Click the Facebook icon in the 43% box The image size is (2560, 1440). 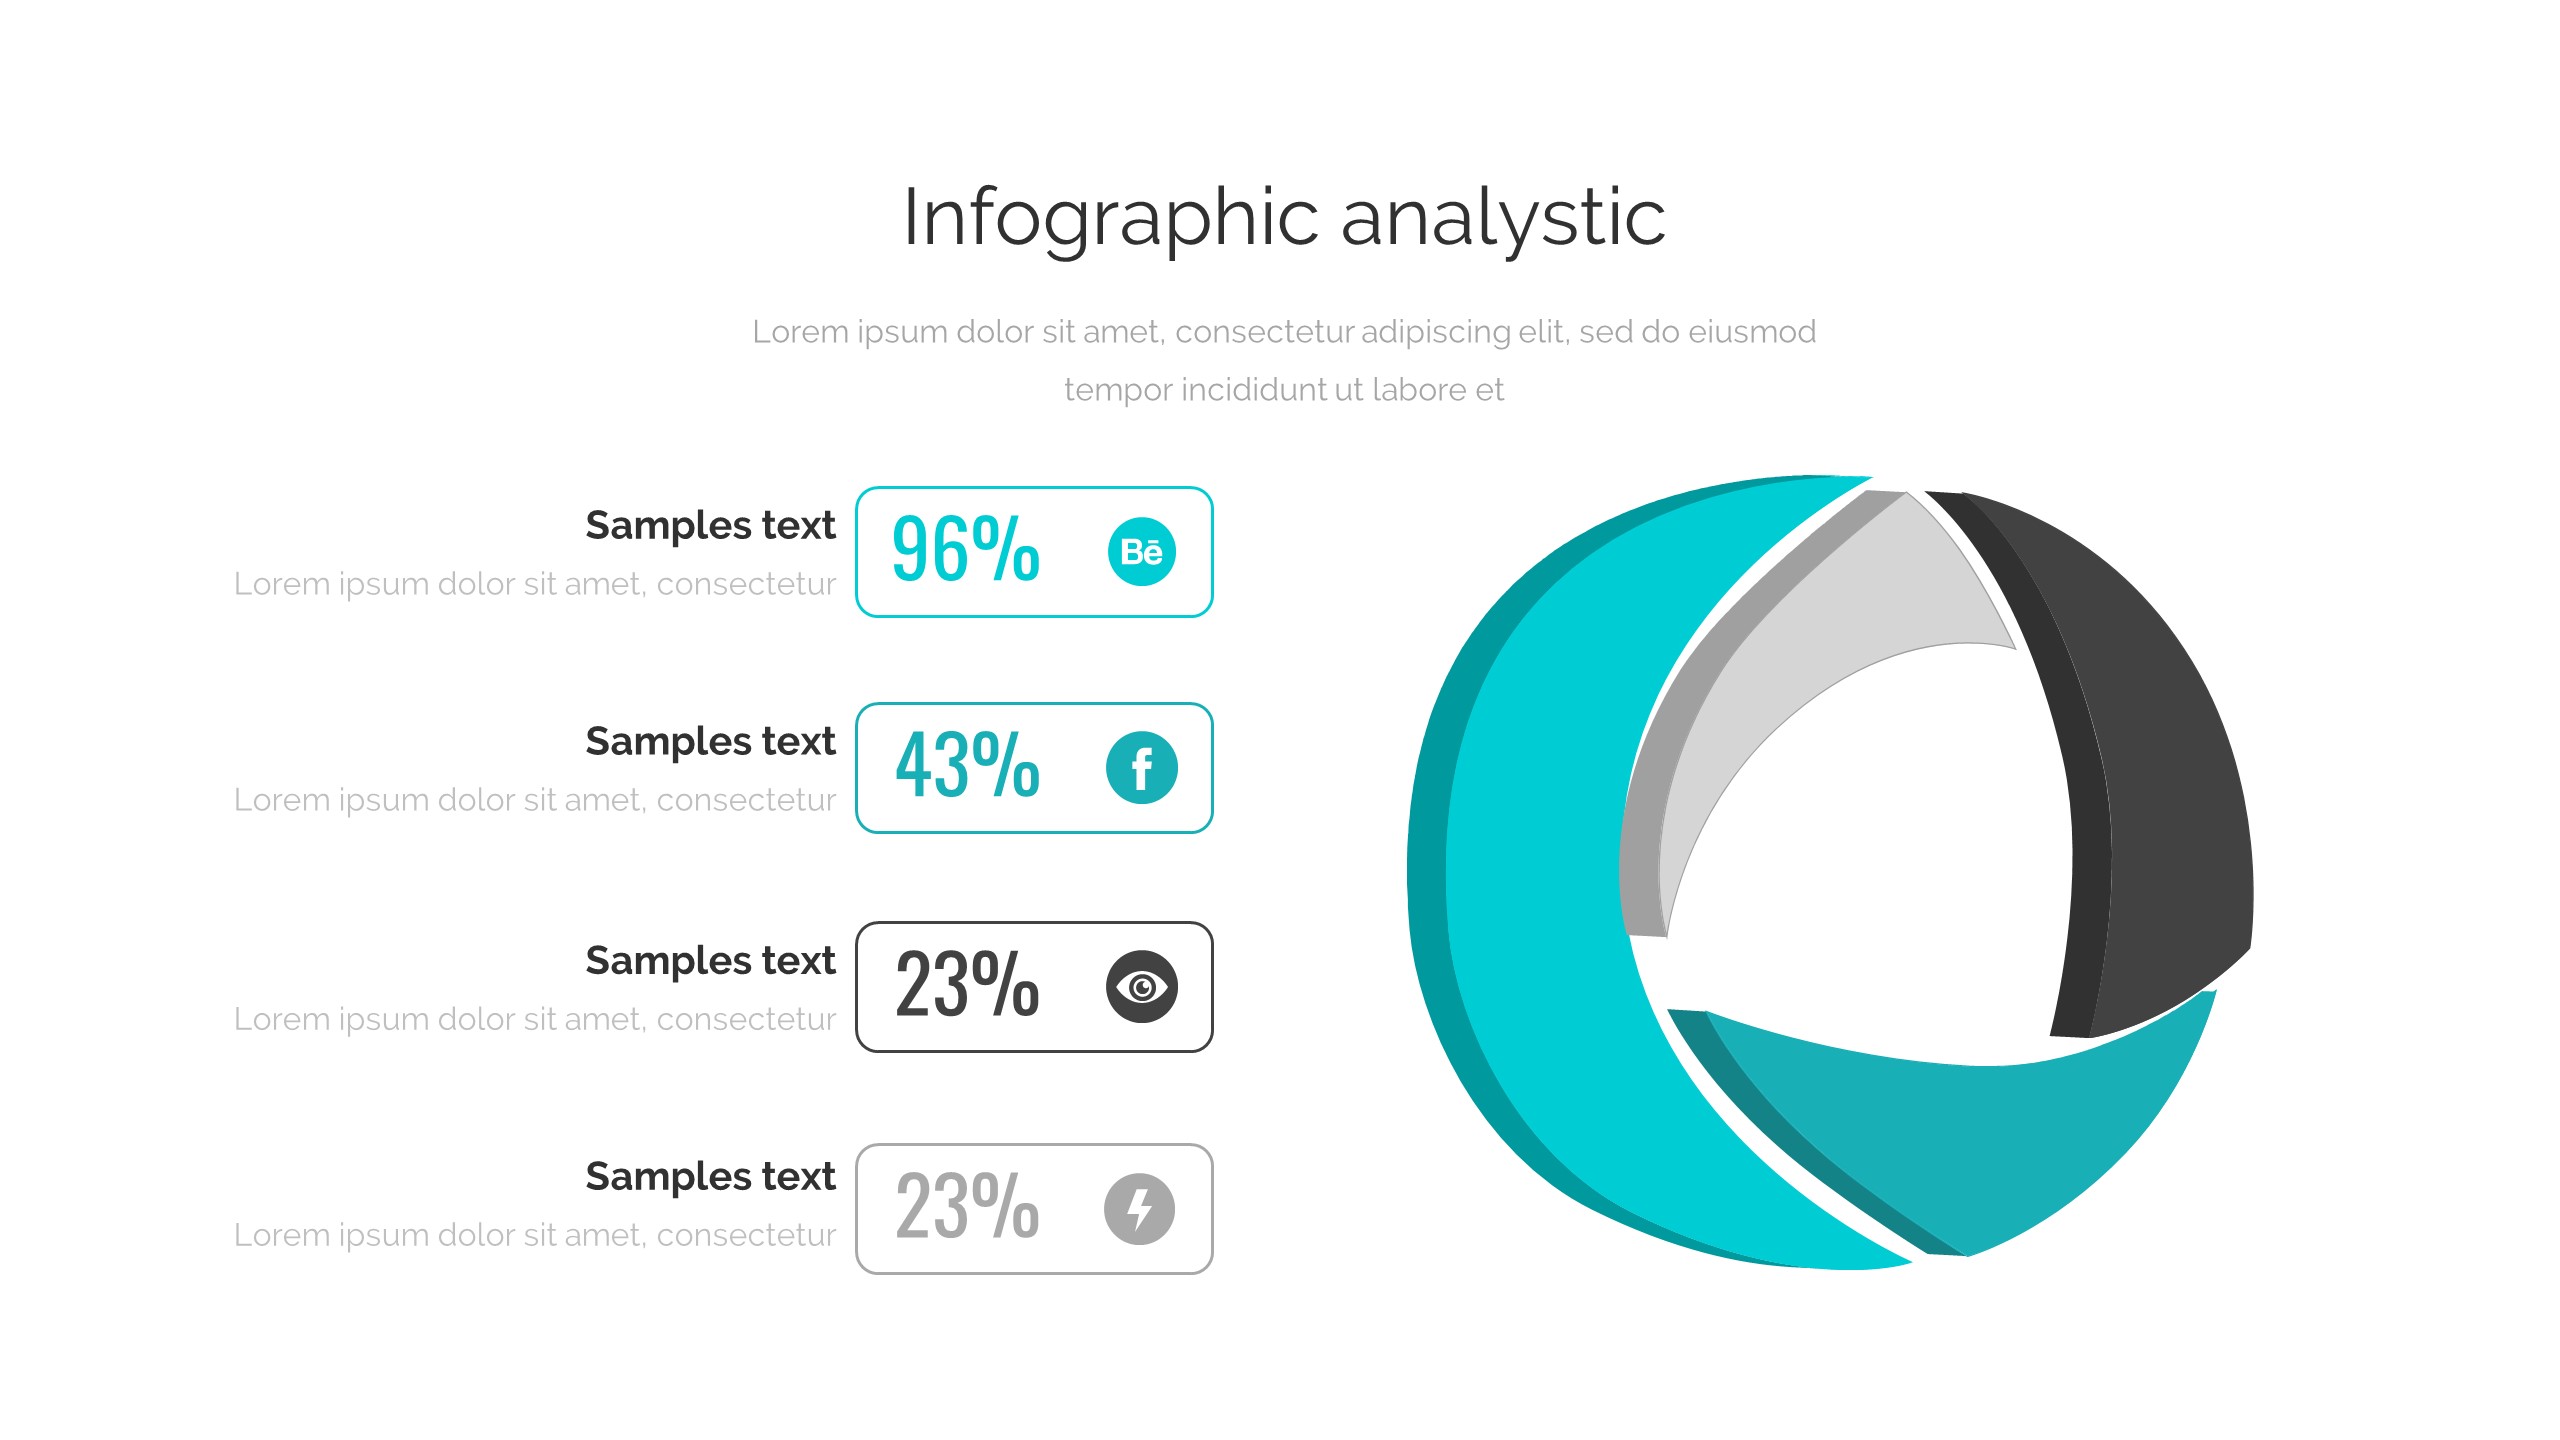point(1141,768)
